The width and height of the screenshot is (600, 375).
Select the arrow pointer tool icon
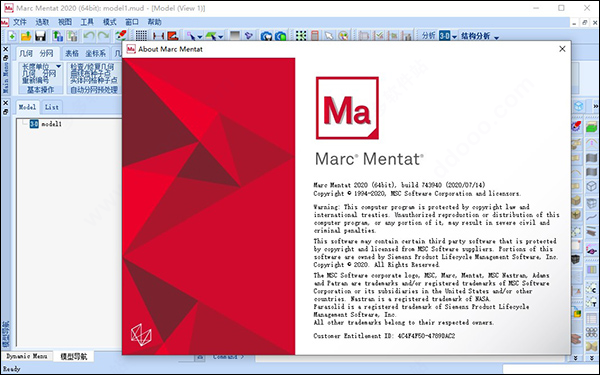click(x=329, y=36)
